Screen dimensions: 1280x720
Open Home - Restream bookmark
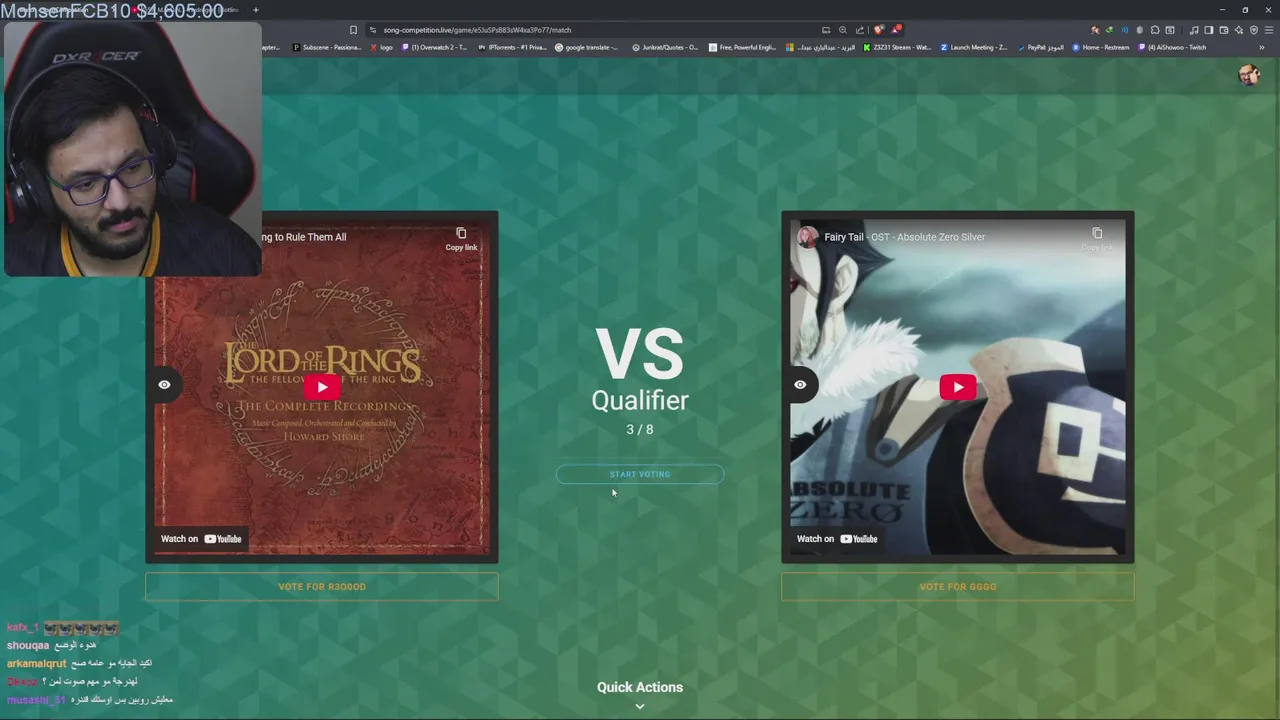coord(1101,47)
